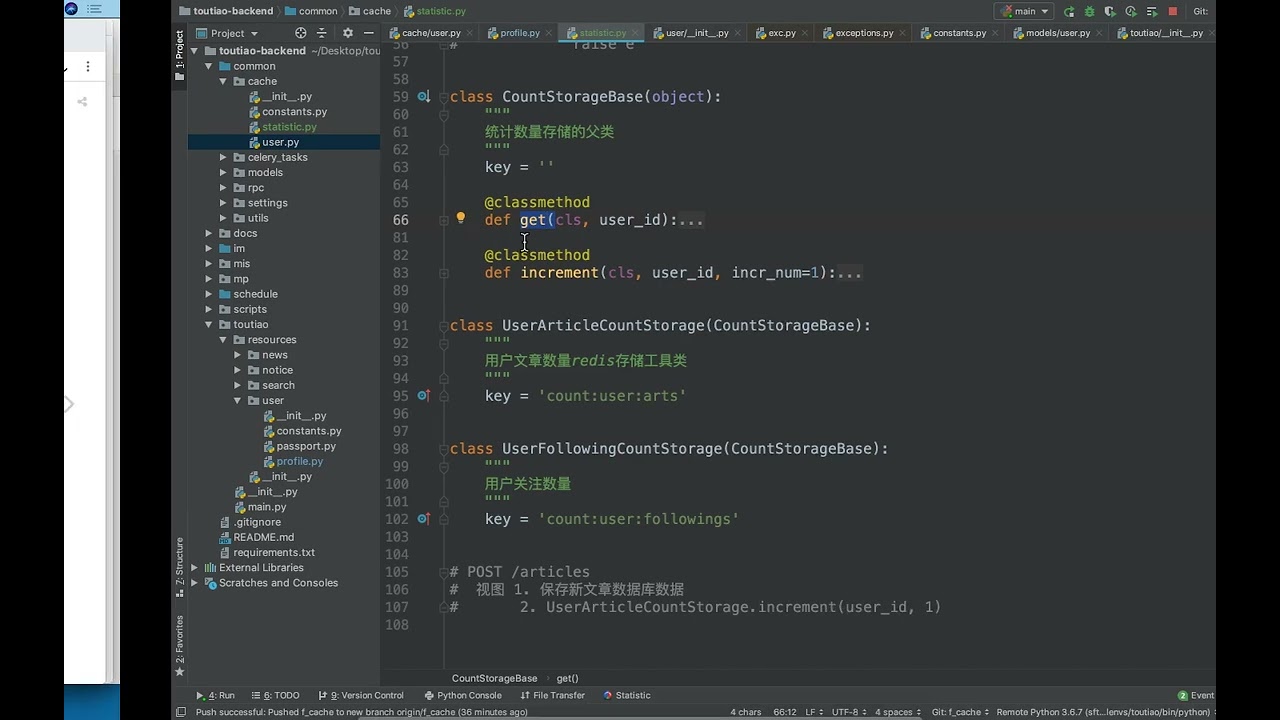Toggle the 1: Project side tool window

click(180, 50)
